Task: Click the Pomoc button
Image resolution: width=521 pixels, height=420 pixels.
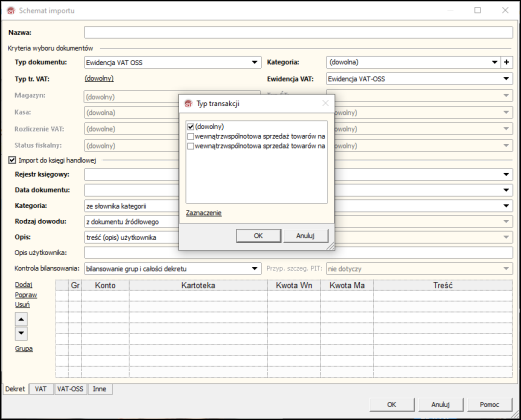Action: point(489,404)
